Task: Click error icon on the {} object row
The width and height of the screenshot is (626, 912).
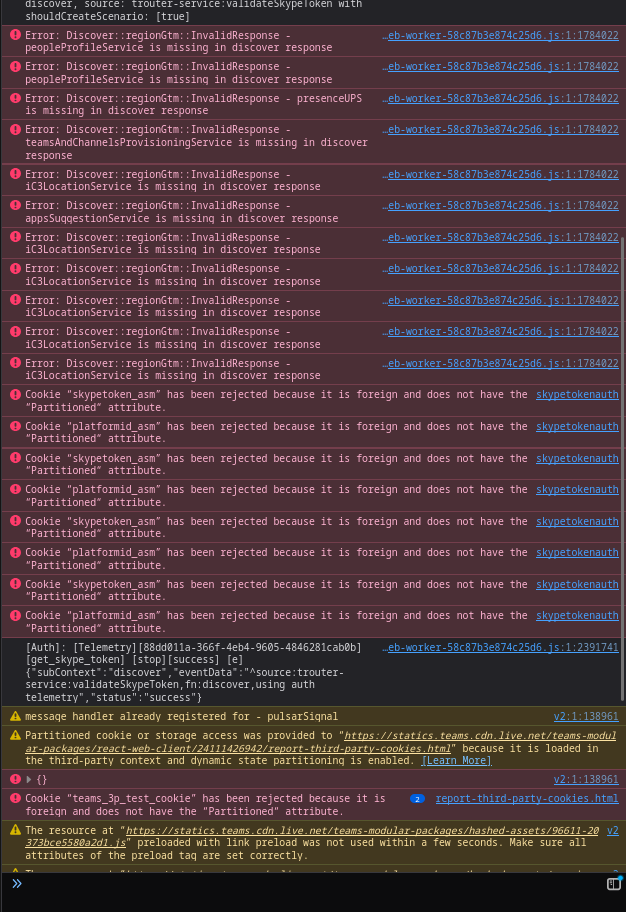Action: pyautogui.click(x=16, y=779)
